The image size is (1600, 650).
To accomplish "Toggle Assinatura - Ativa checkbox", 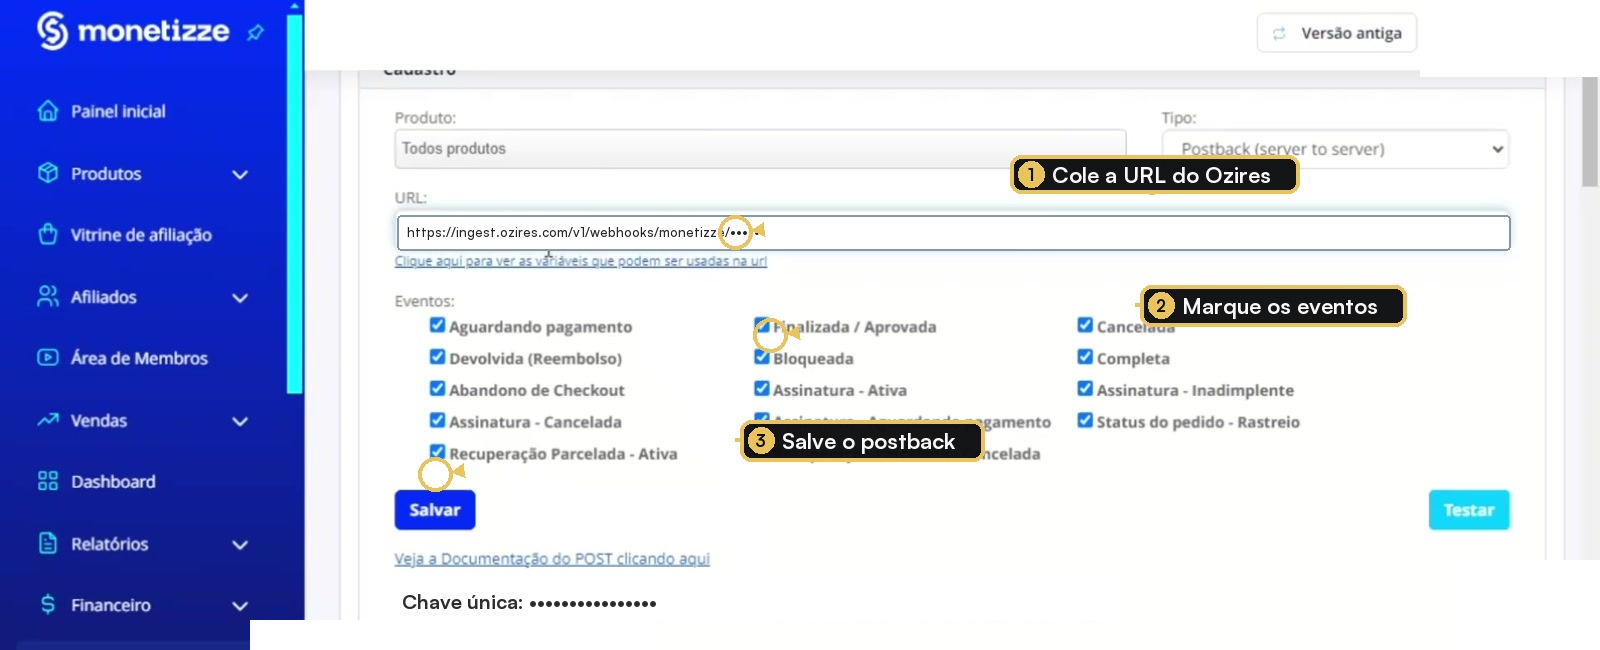I will pyautogui.click(x=761, y=389).
